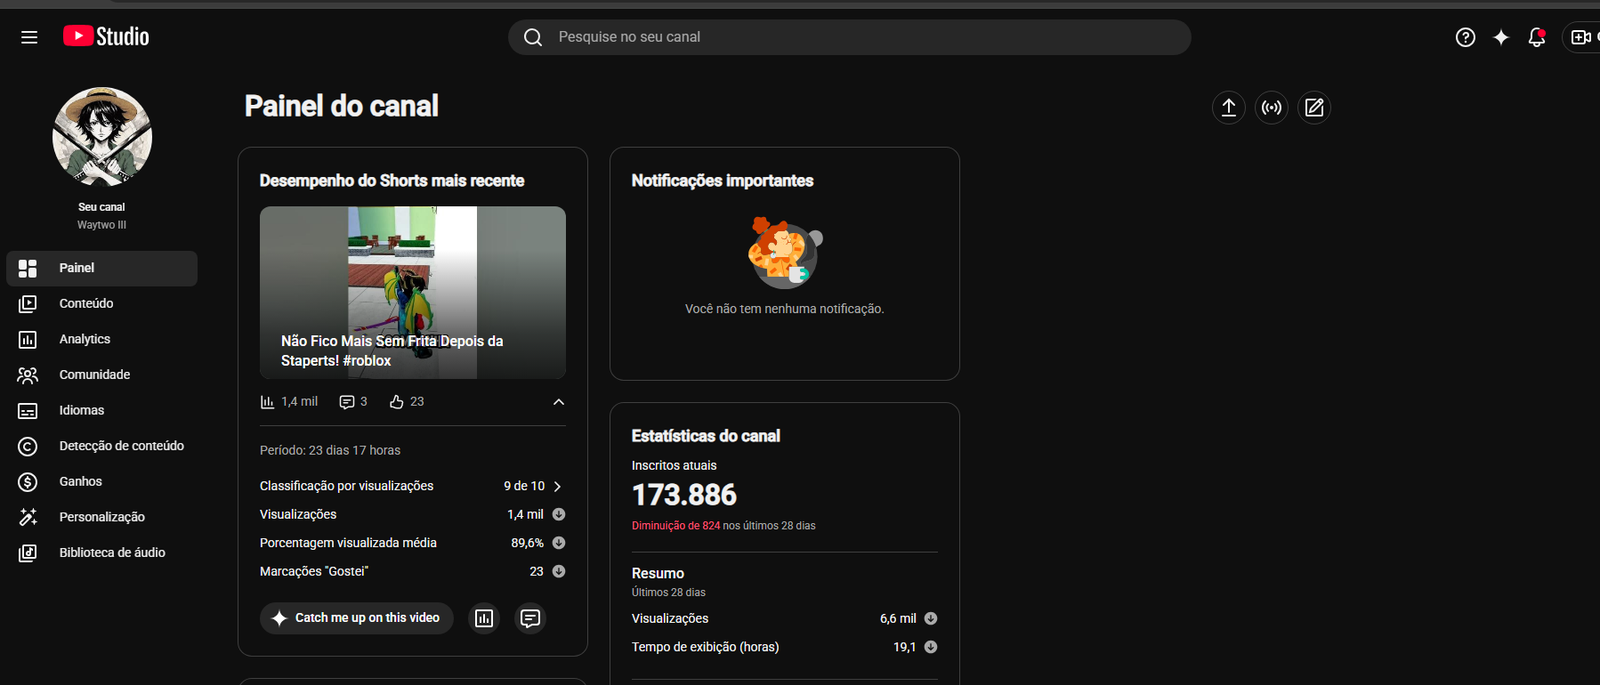
Task: Open Detecção de conteúdo in the sidebar
Action: pyautogui.click(x=102, y=446)
